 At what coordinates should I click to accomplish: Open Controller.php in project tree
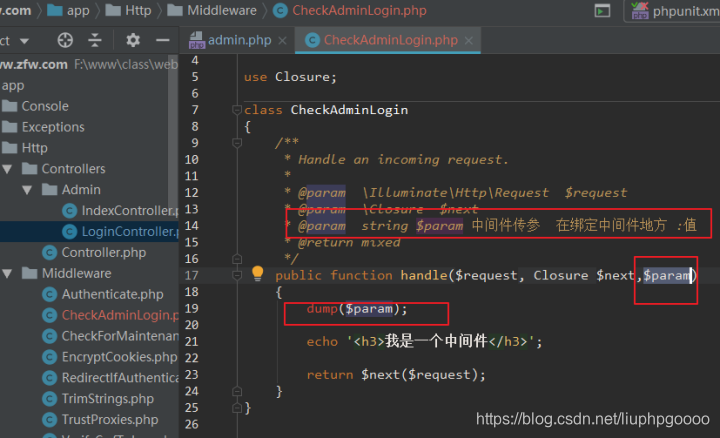[x=94, y=253]
